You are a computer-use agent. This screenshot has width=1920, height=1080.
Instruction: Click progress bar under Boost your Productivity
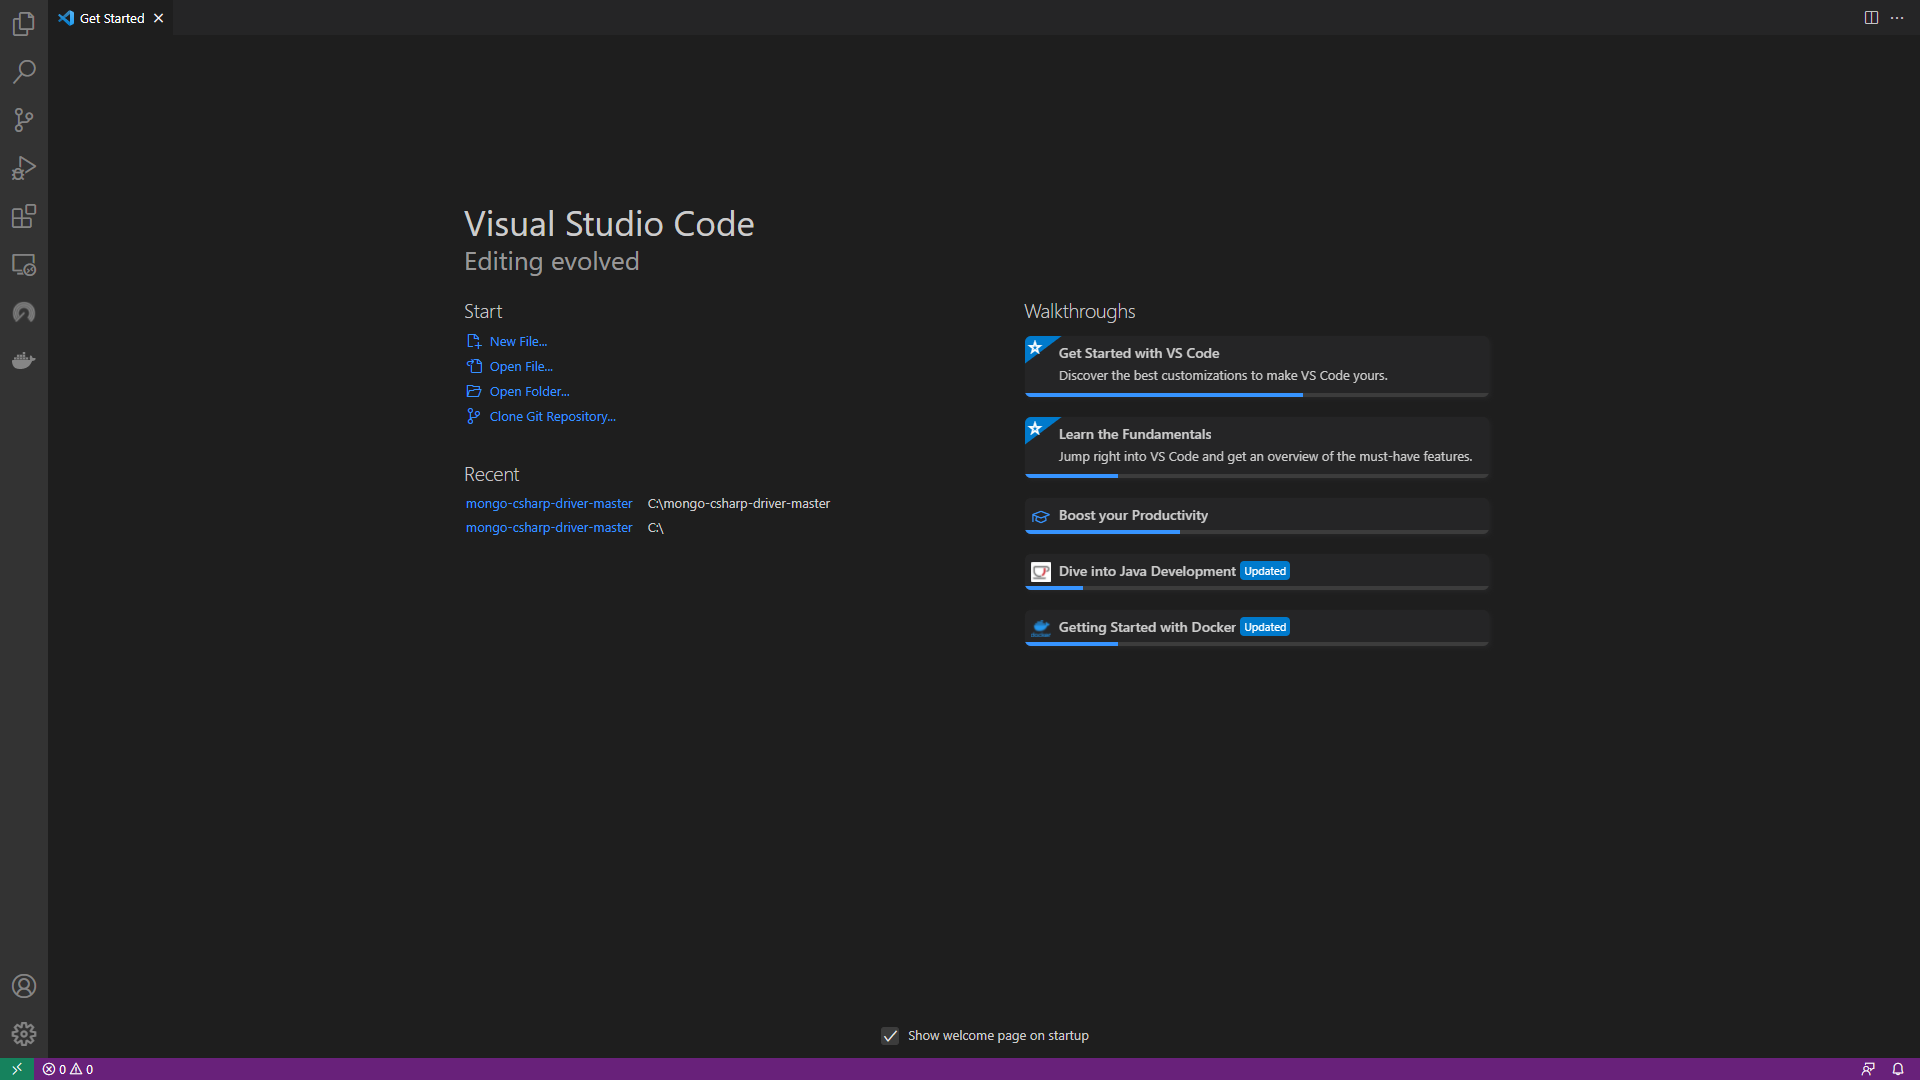pyautogui.click(x=1257, y=532)
